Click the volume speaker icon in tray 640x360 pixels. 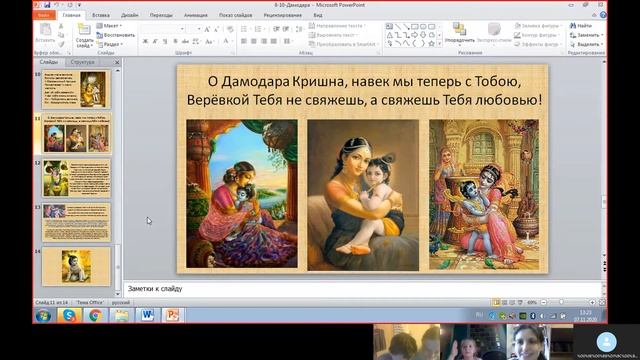pyautogui.click(x=542, y=316)
